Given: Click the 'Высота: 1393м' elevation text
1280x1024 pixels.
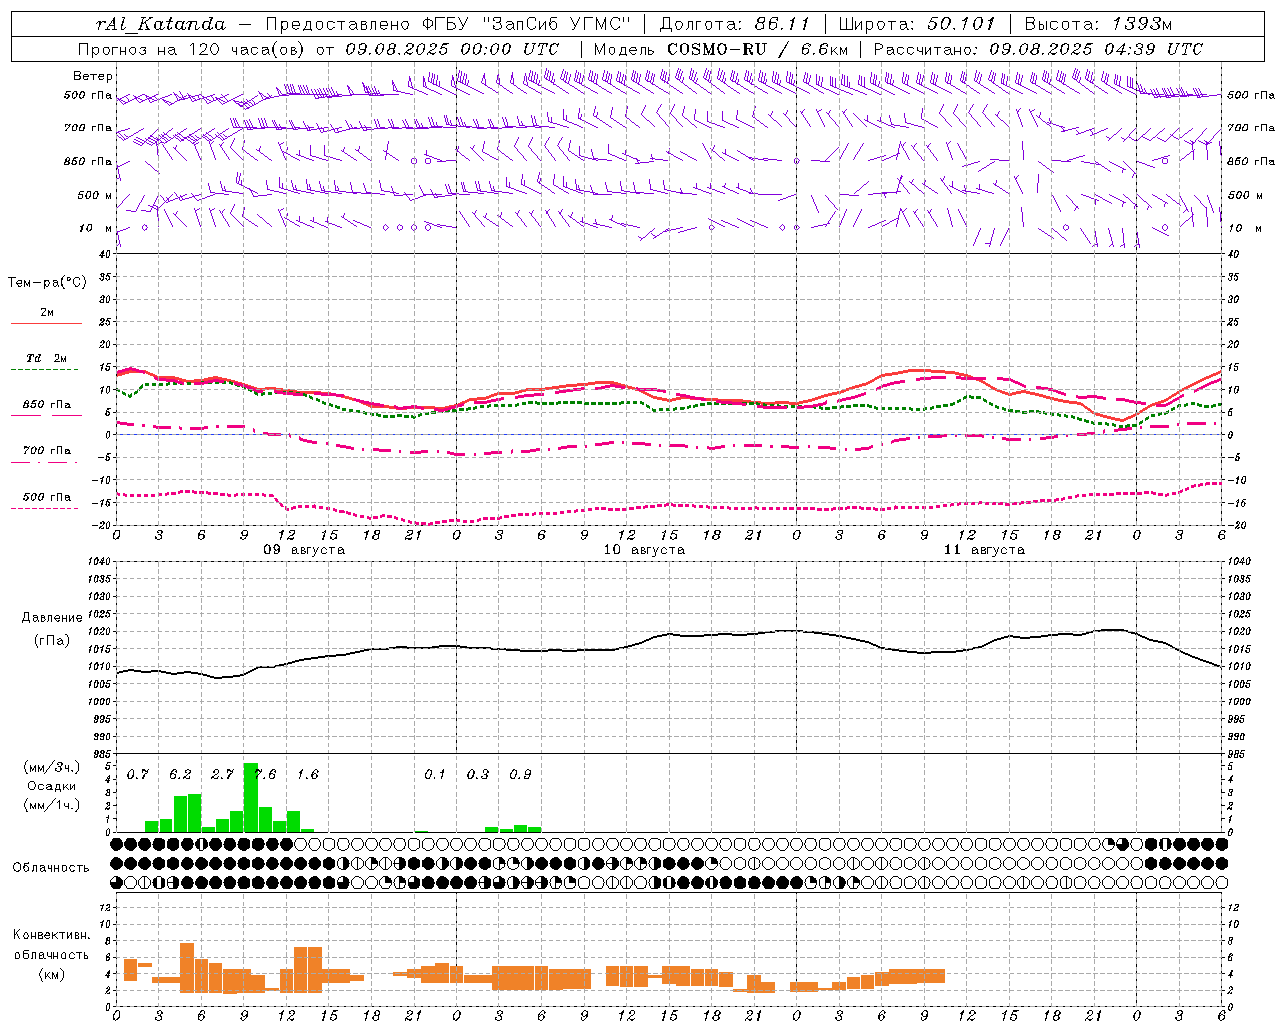Looking at the screenshot, I should [1098, 24].
